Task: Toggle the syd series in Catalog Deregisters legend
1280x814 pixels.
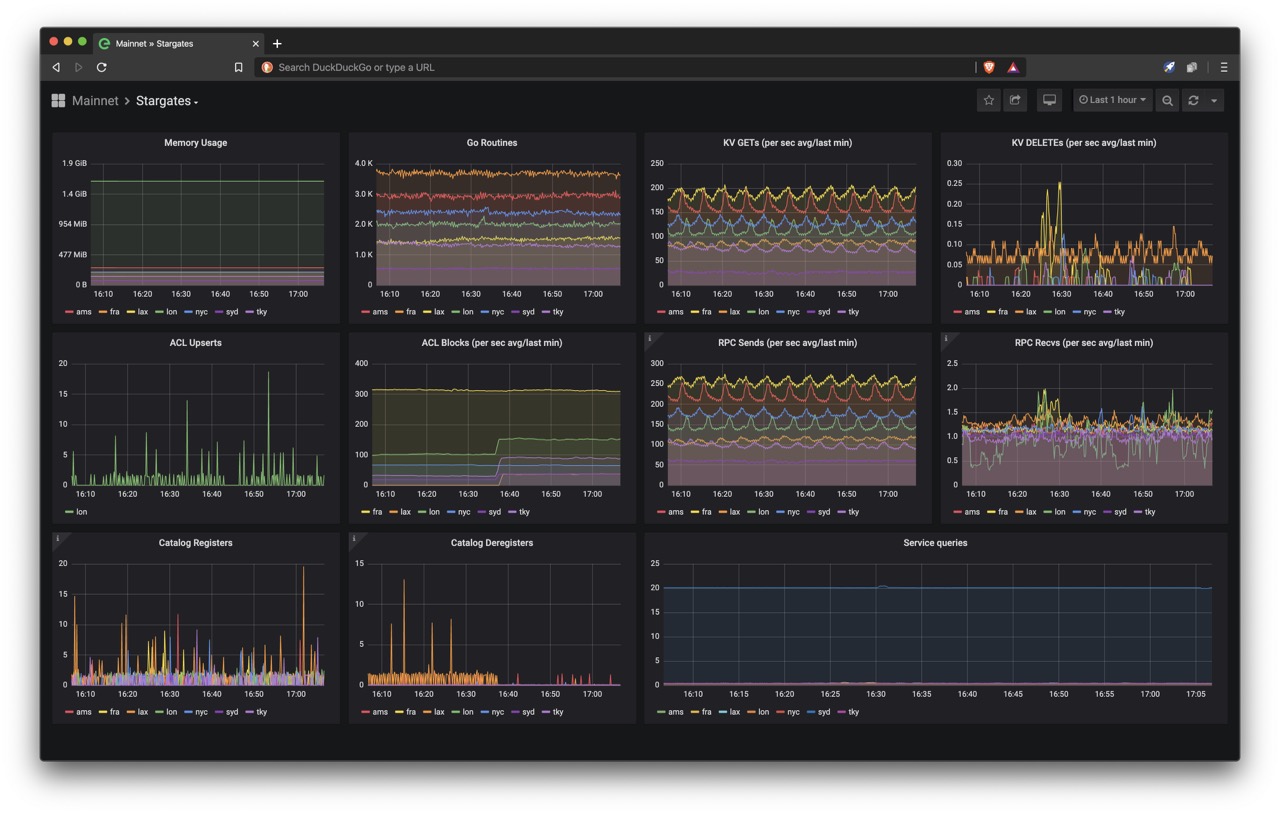Action: coord(528,712)
